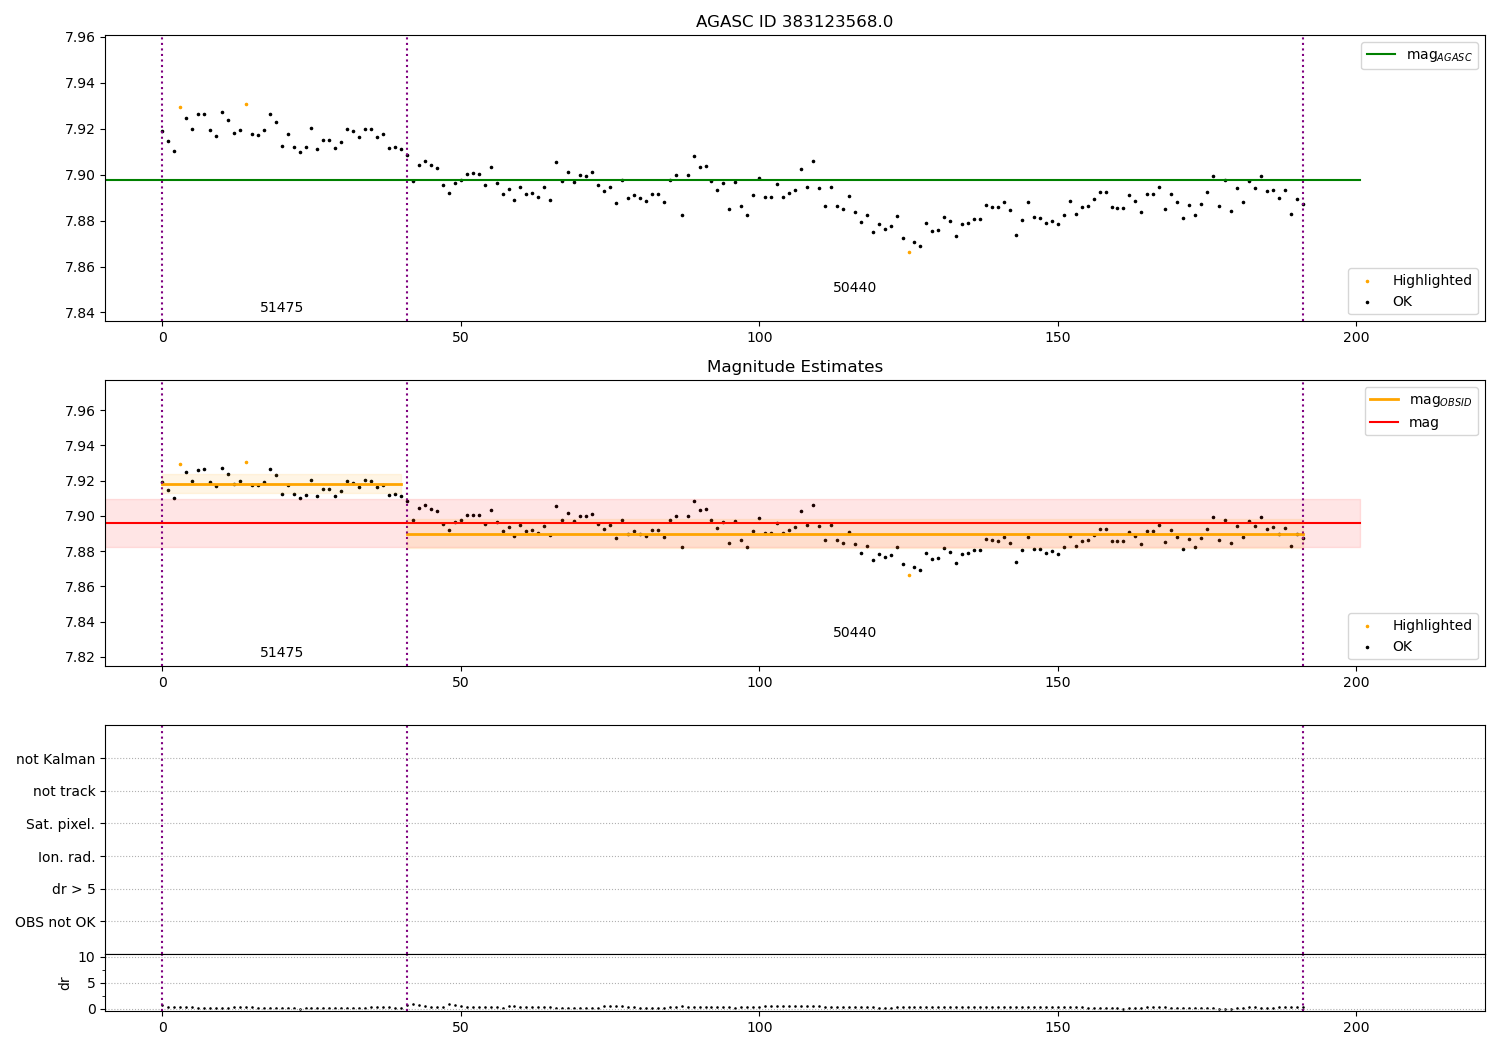Select the mag OBSID legend entry

tap(1421, 400)
